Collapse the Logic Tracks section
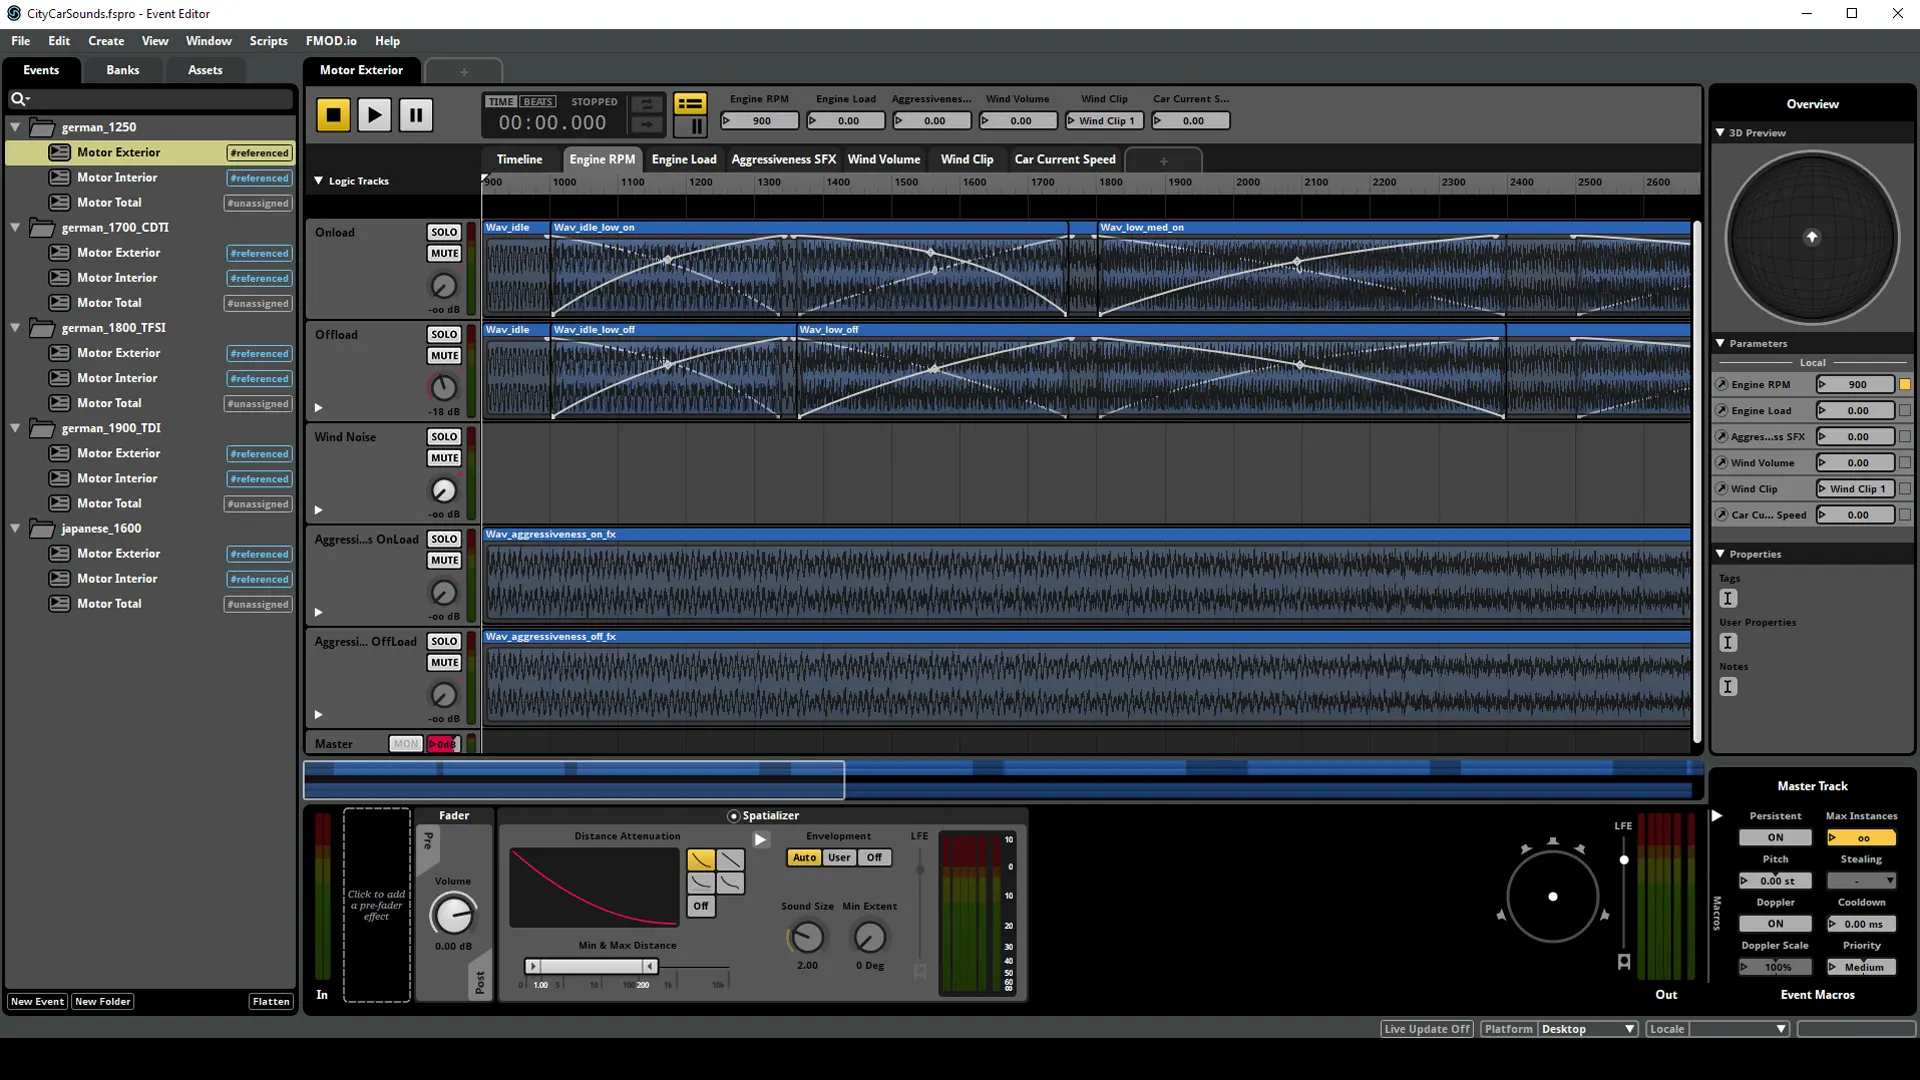 pos(318,181)
